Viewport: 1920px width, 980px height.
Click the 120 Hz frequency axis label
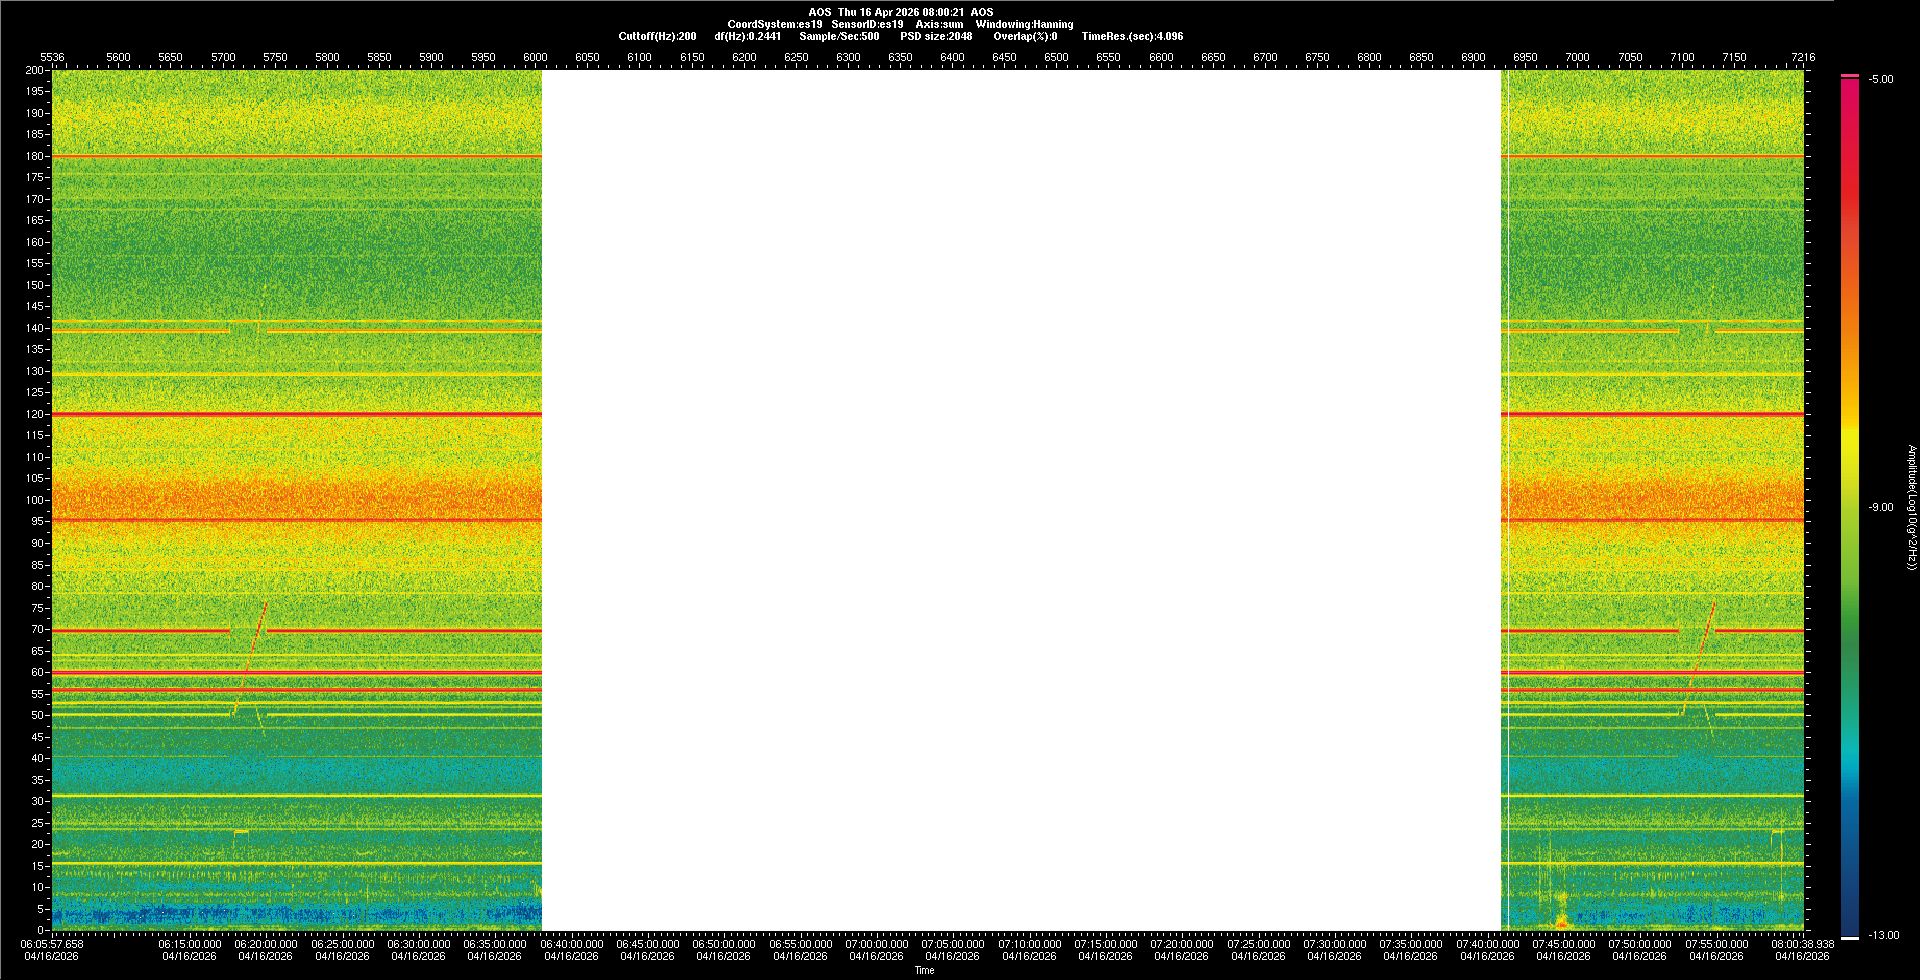tap(36, 414)
